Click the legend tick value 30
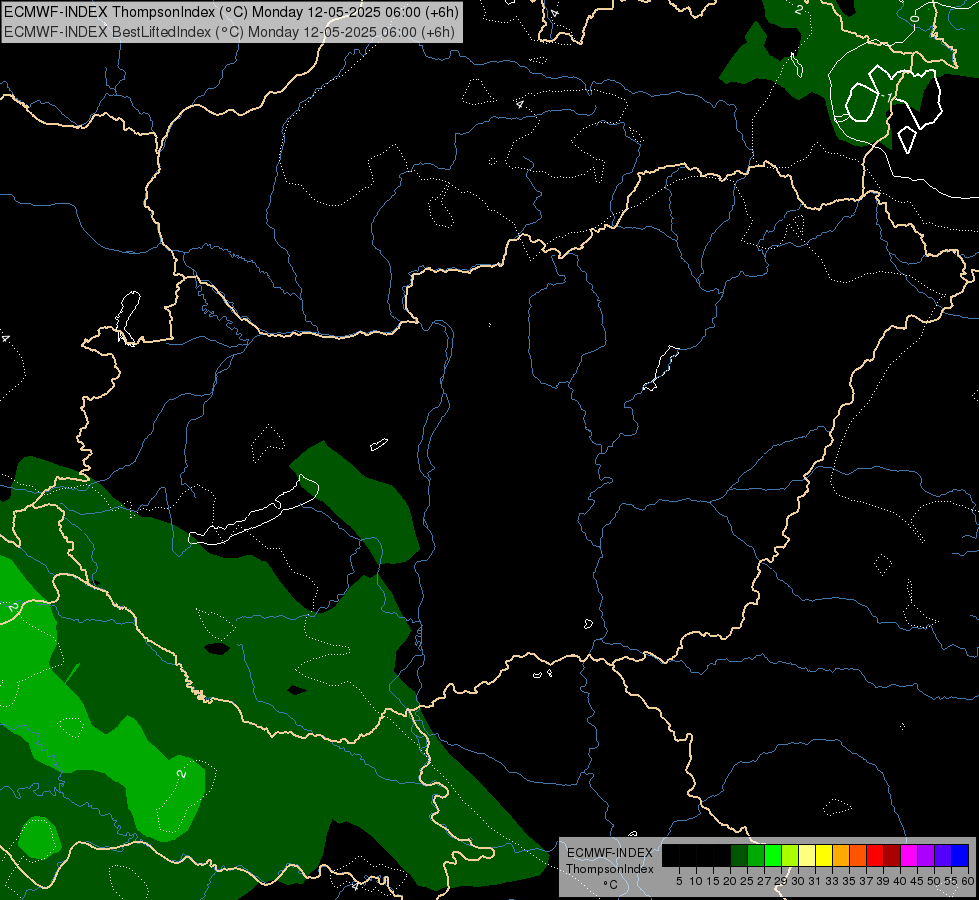979x900 pixels. (798, 881)
